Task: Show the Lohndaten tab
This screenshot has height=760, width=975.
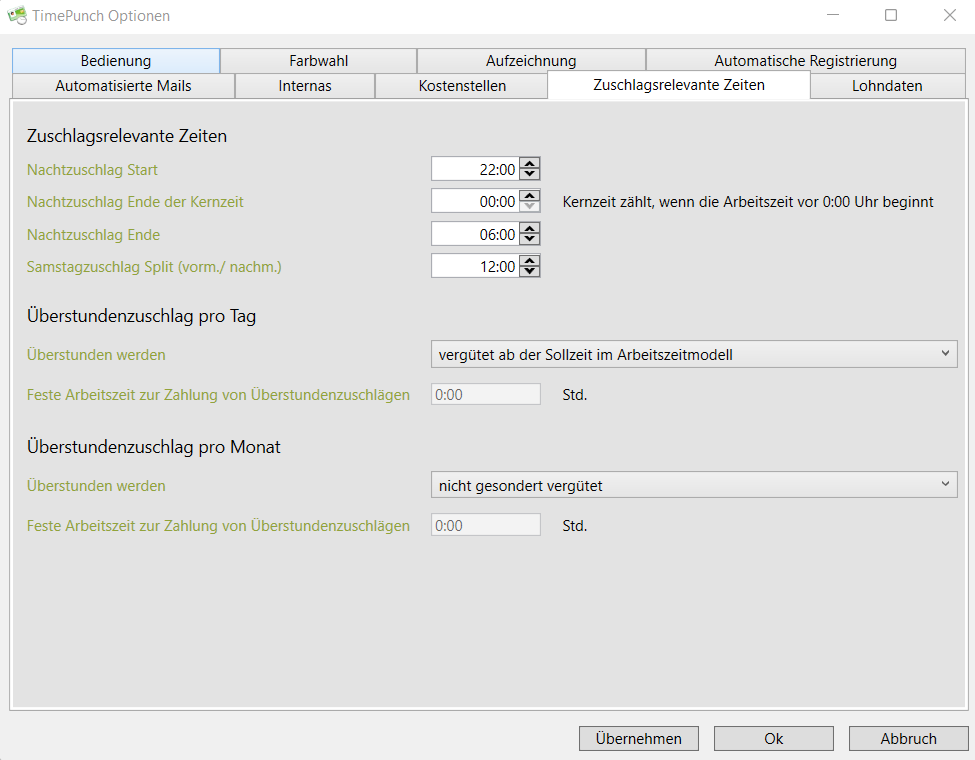Action: [887, 86]
